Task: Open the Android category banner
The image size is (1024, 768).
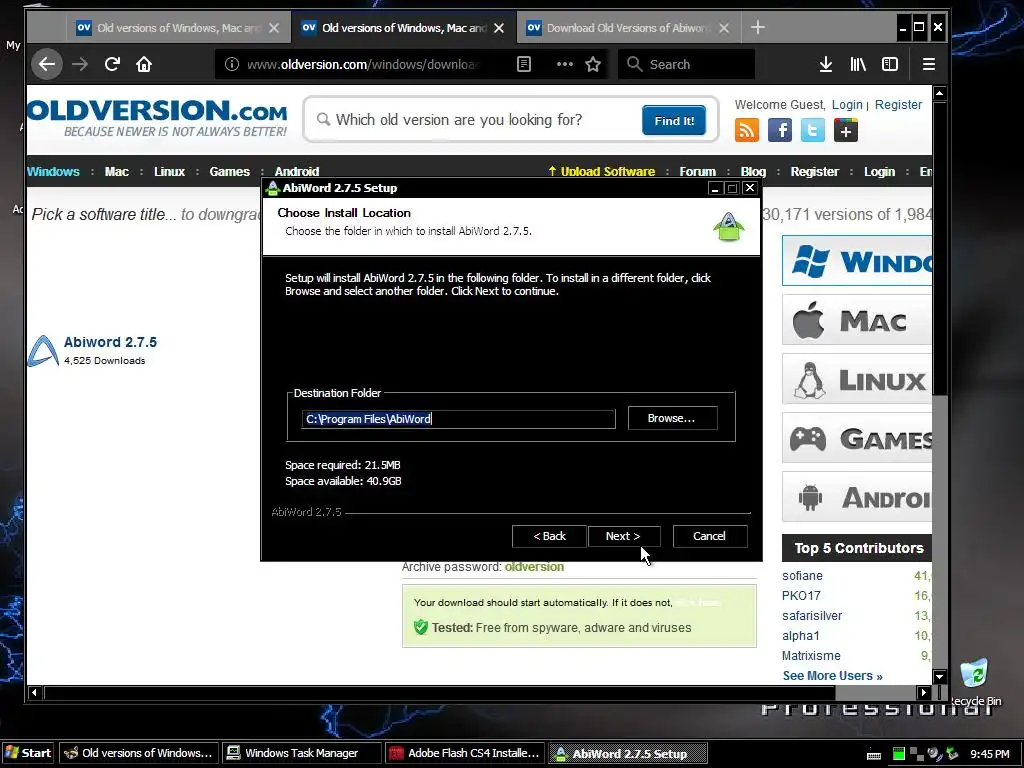Action: click(x=856, y=497)
